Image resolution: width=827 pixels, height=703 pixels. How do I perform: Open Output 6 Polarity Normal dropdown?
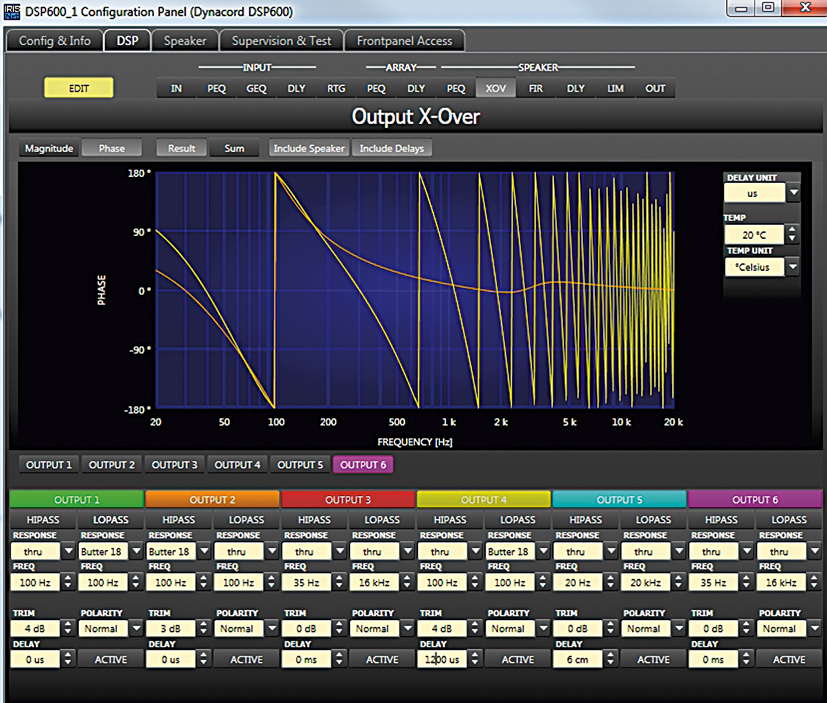pos(815,629)
